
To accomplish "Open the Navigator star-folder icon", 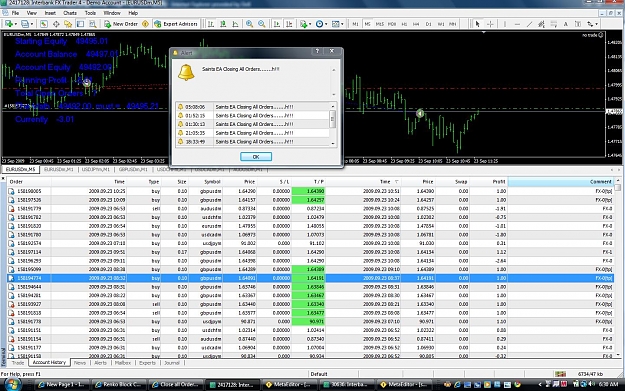I will [x=68, y=24].
